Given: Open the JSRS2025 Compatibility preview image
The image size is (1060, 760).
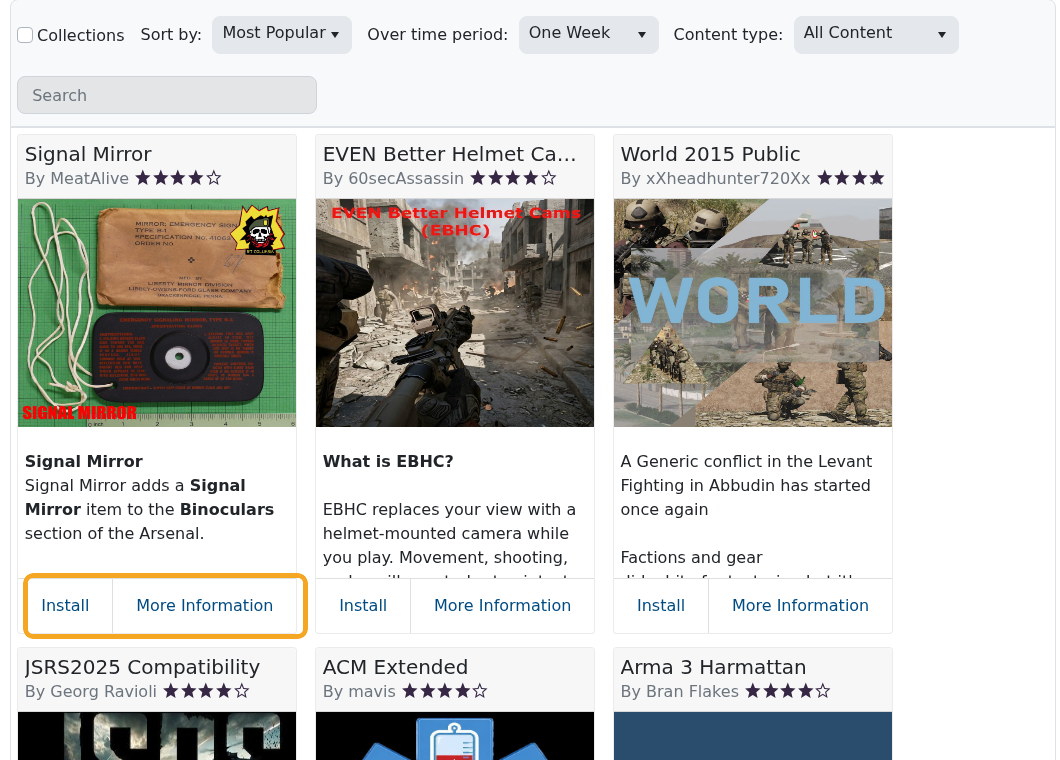Looking at the screenshot, I should click(x=157, y=736).
